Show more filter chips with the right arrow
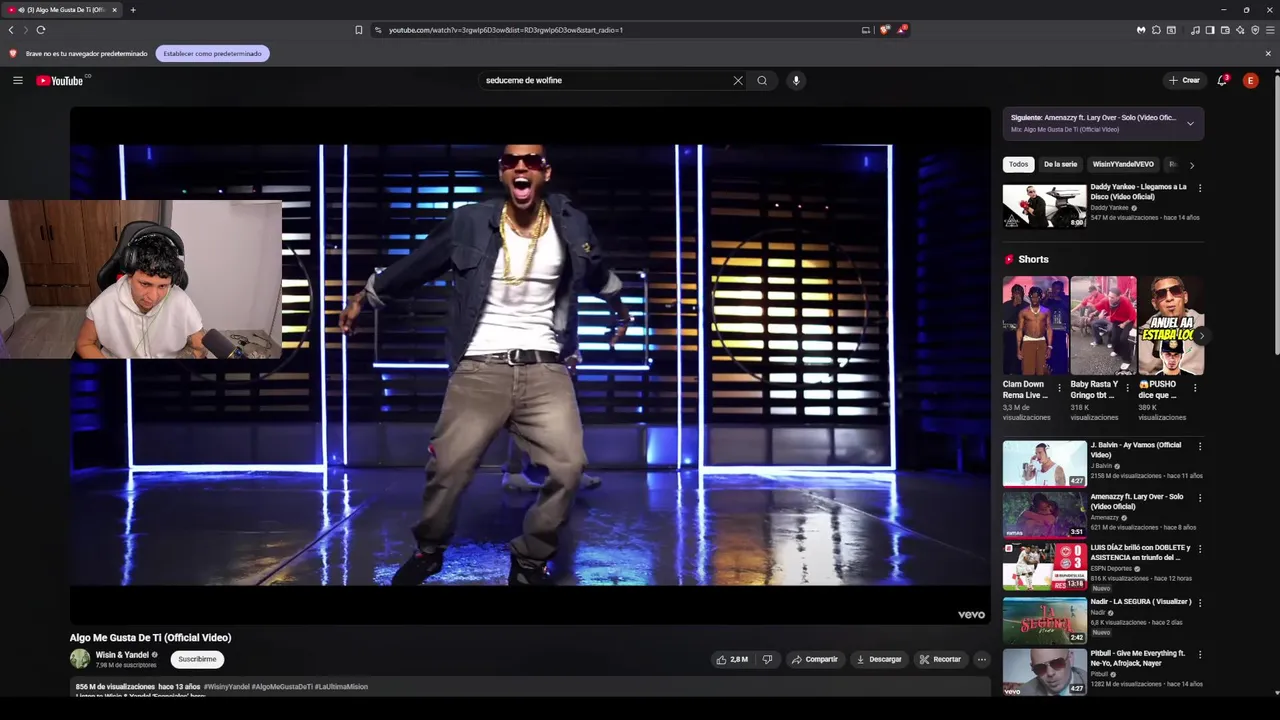 click(x=1191, y=164)
